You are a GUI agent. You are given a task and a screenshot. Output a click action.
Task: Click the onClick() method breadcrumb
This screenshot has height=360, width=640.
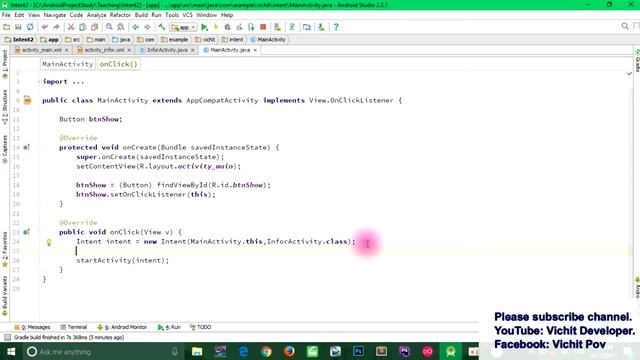[118, 64]
